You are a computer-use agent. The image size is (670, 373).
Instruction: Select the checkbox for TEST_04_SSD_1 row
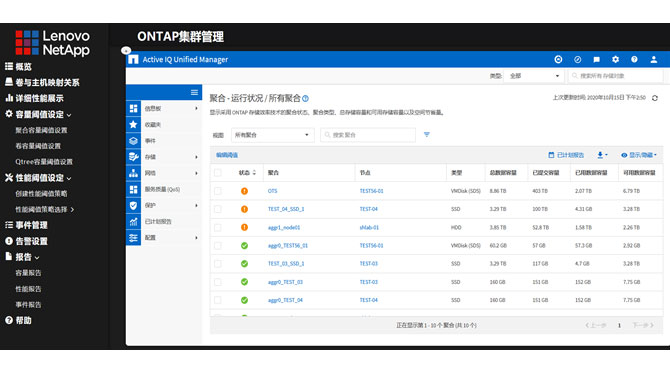217,209
